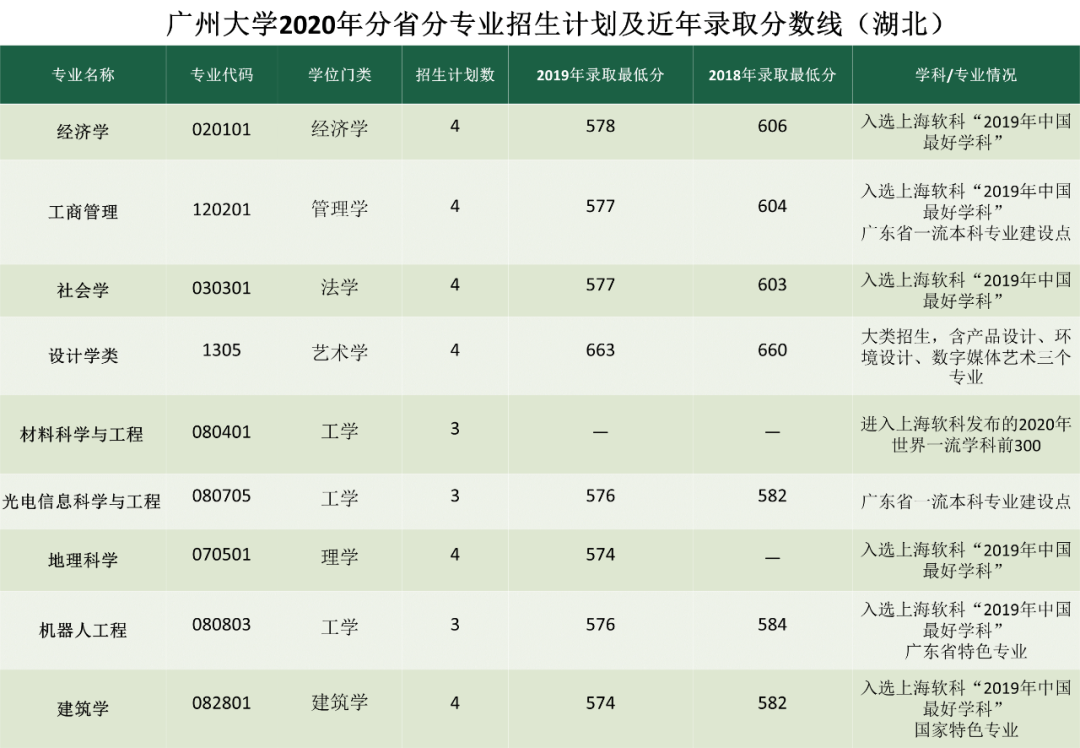The width and height of the screenshot is (1080, 748).
Task: Click the major code 030301
Action: (x=222, y=288)
